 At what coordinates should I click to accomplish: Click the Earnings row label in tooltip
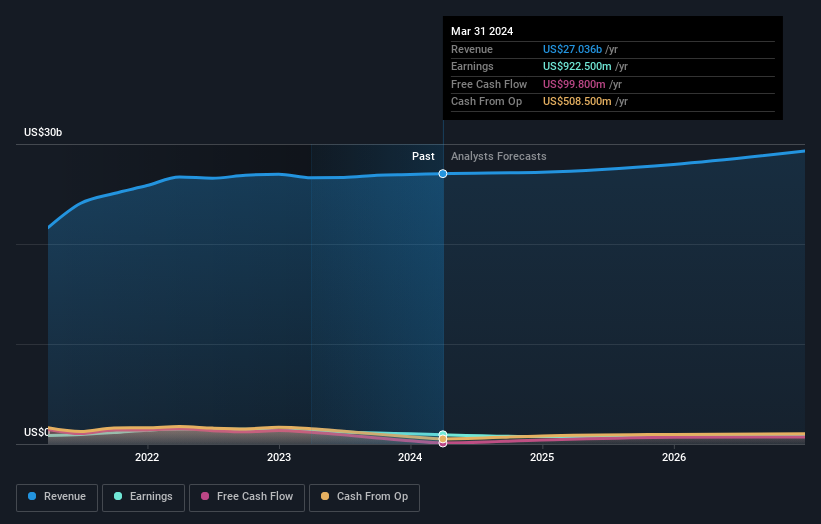472,66
